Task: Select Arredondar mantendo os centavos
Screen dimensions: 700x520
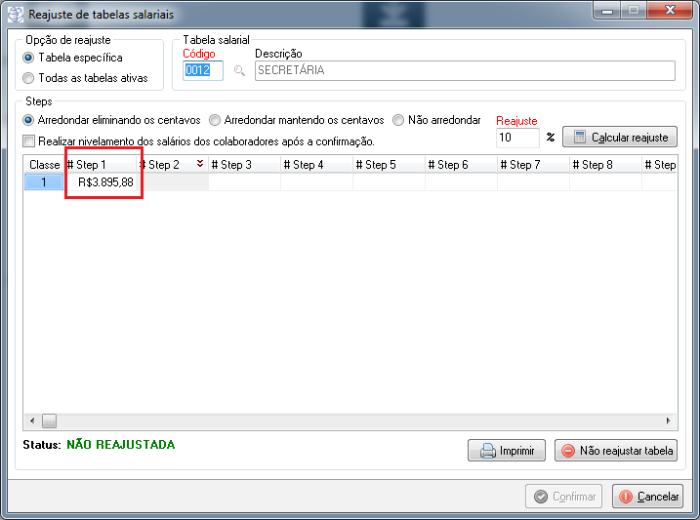Action: tap(215, 119)
